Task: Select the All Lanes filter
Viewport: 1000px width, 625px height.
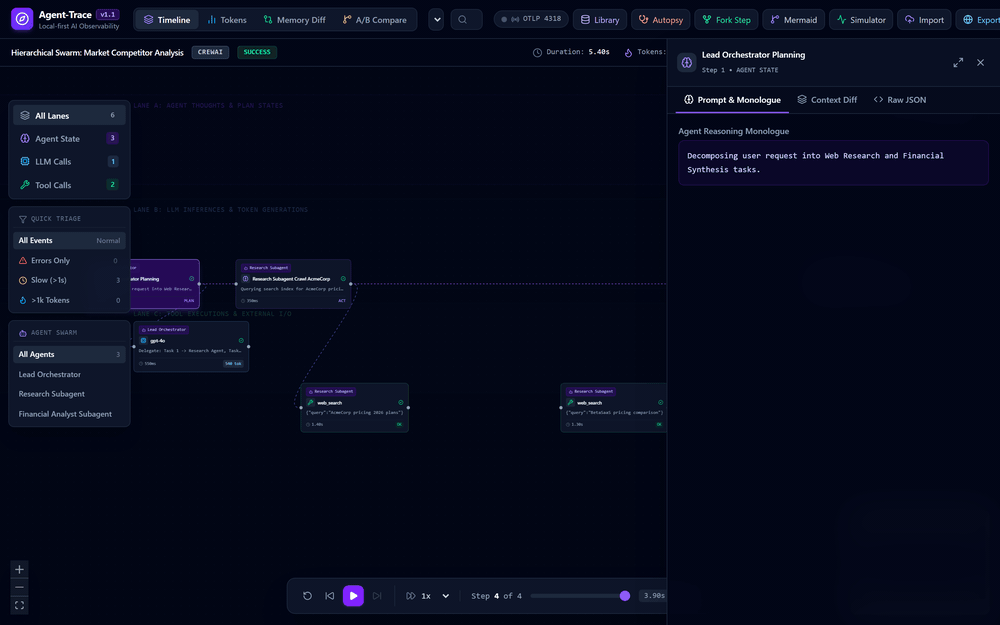Action: coord(70,115)
